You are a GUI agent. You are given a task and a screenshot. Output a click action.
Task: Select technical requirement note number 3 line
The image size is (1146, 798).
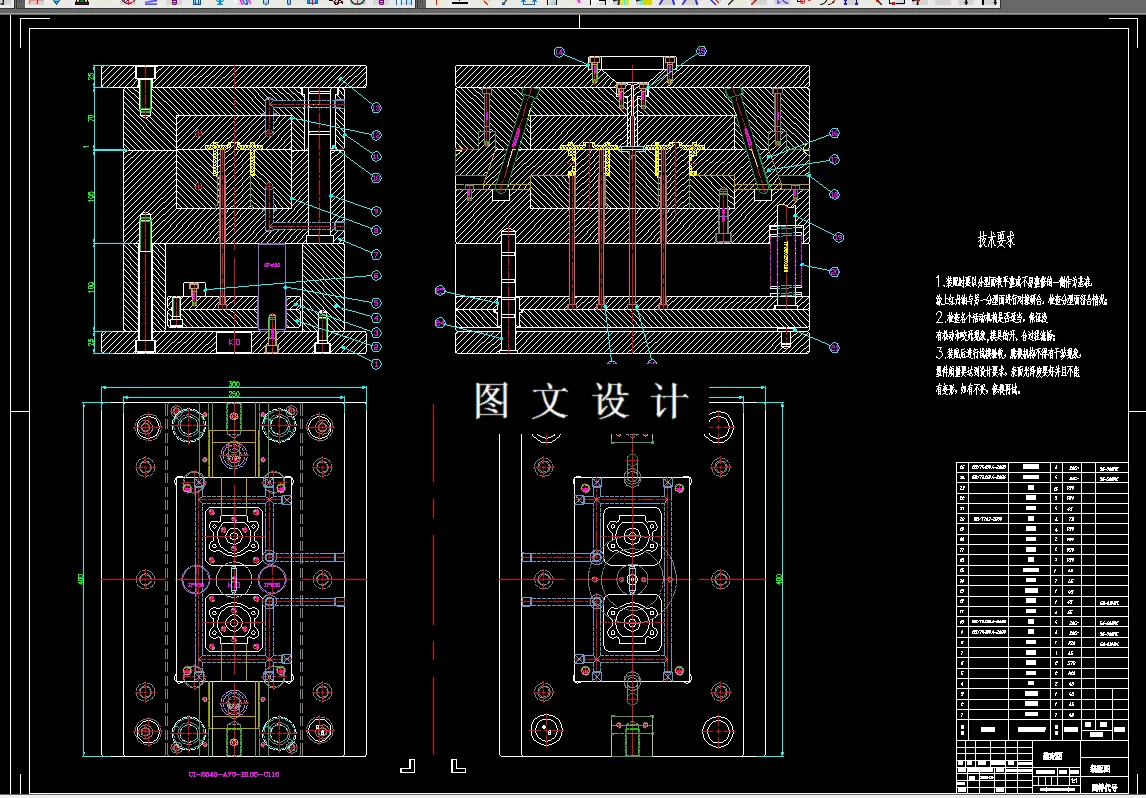[x=1008, y=354]
